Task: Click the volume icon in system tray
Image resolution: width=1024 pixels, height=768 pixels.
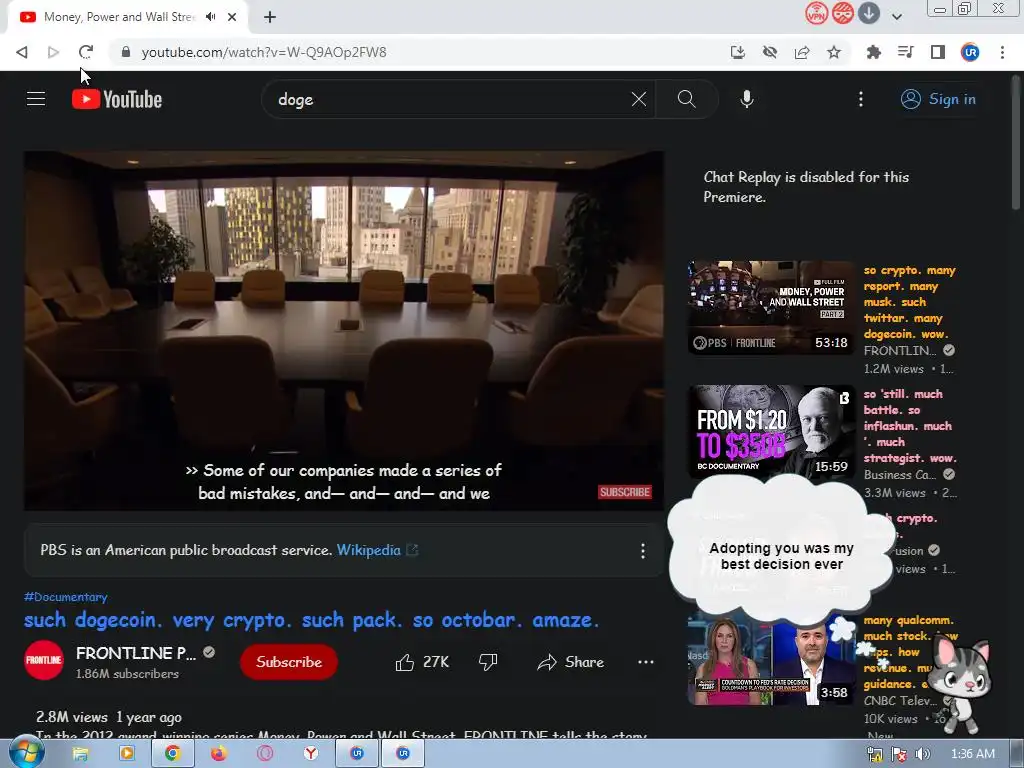Action: (923, 754)
